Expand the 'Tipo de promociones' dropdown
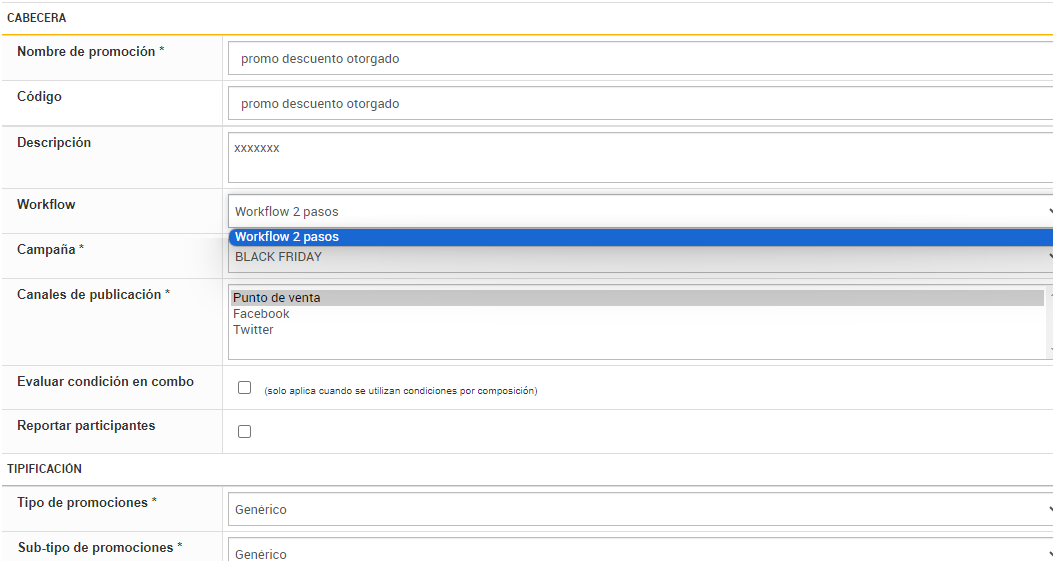The height and width of the screenshot is (561, 1053). [640, 509]
